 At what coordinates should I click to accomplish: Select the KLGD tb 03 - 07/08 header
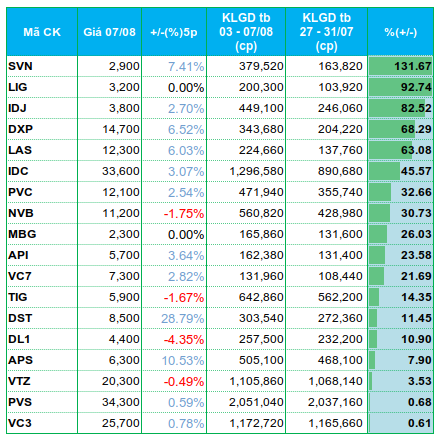pos(246,32)
